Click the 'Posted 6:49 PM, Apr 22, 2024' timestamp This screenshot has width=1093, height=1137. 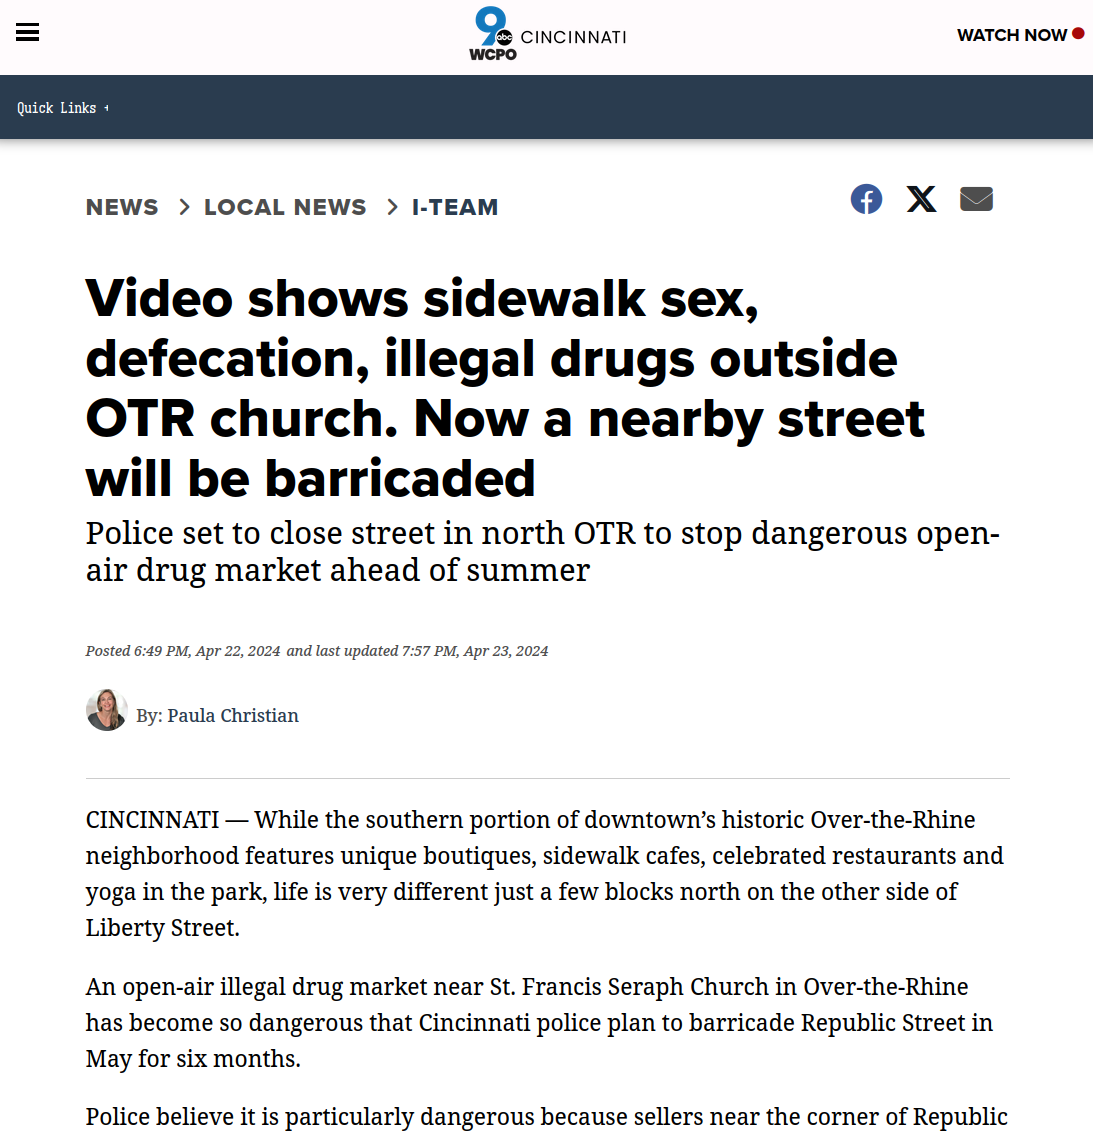click(183, 651)
